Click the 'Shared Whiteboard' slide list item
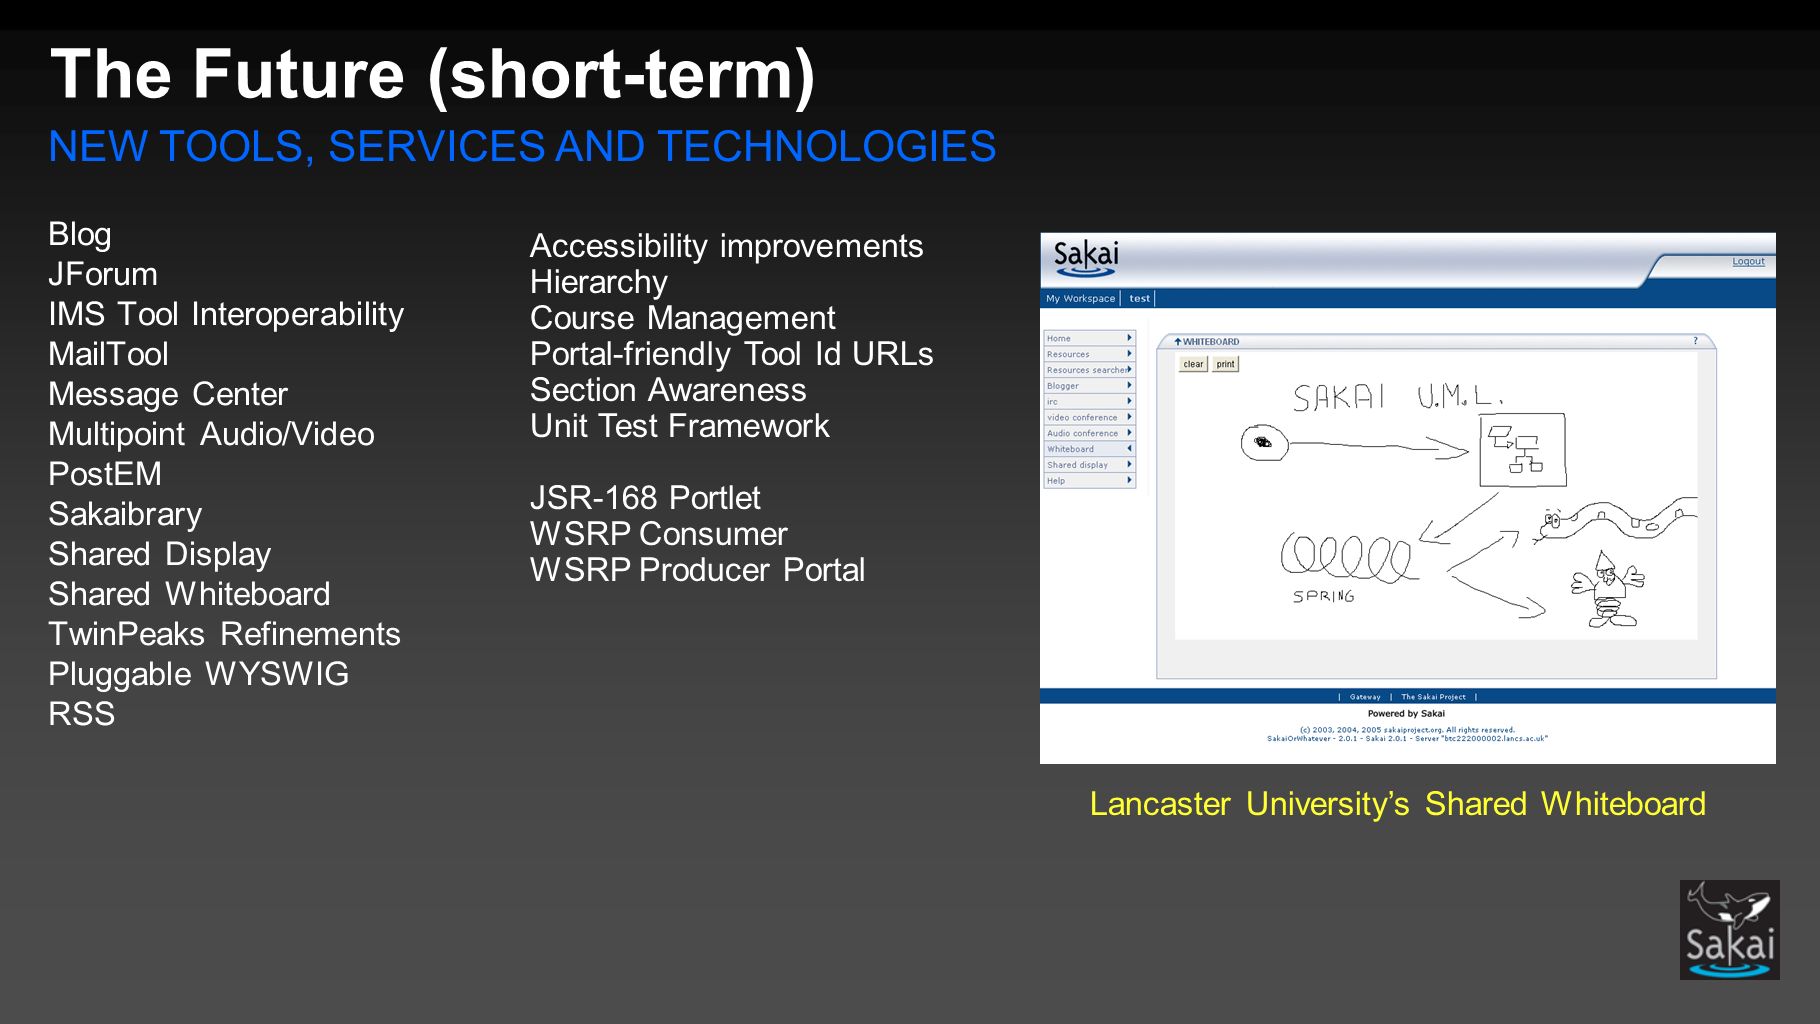1820x1024 pixels. [x=189, y=594]
